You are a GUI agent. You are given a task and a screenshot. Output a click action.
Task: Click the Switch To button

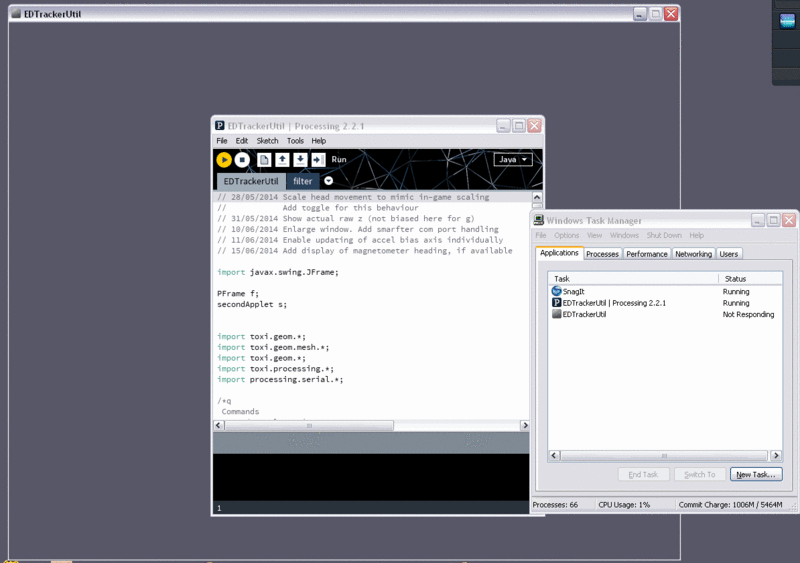click(x=699, y=474)
